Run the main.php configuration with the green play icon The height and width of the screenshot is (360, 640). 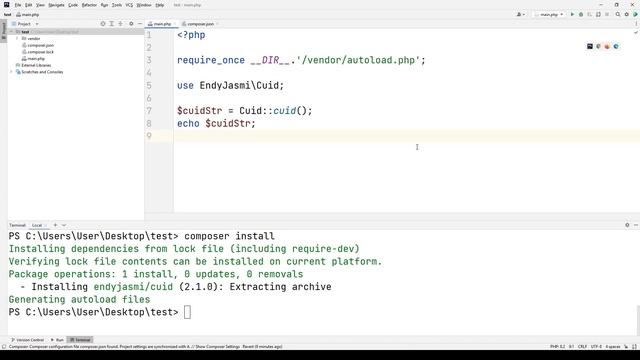point(572,14)
